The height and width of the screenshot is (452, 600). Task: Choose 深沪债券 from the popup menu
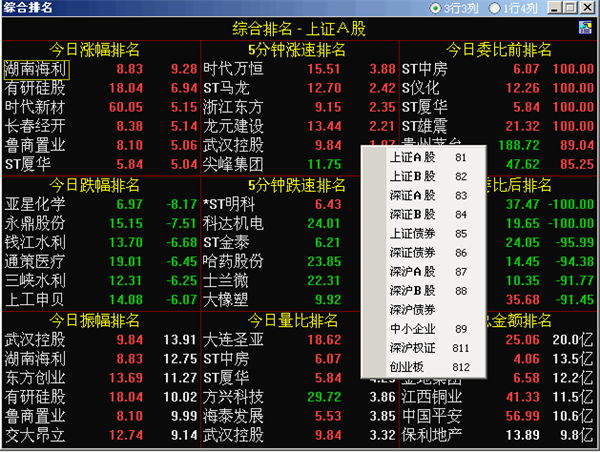click(424, 310)
